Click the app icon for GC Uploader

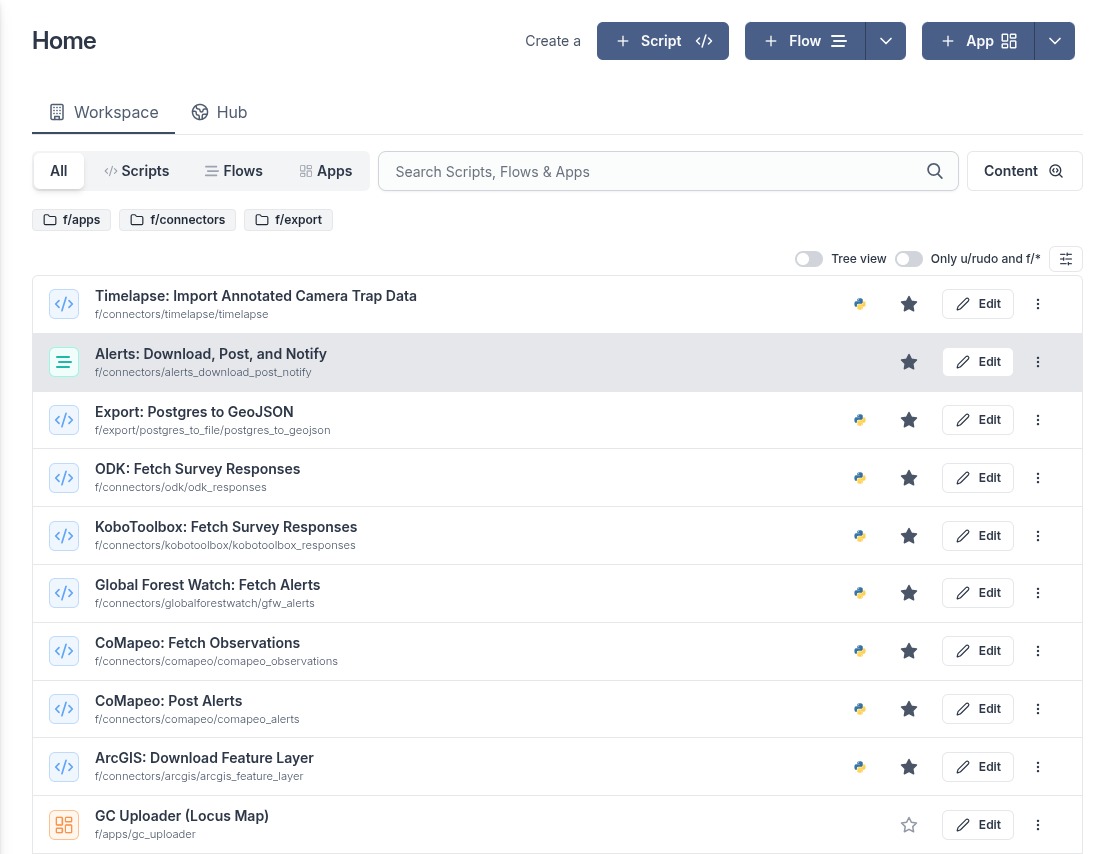(x=64, y=825)
